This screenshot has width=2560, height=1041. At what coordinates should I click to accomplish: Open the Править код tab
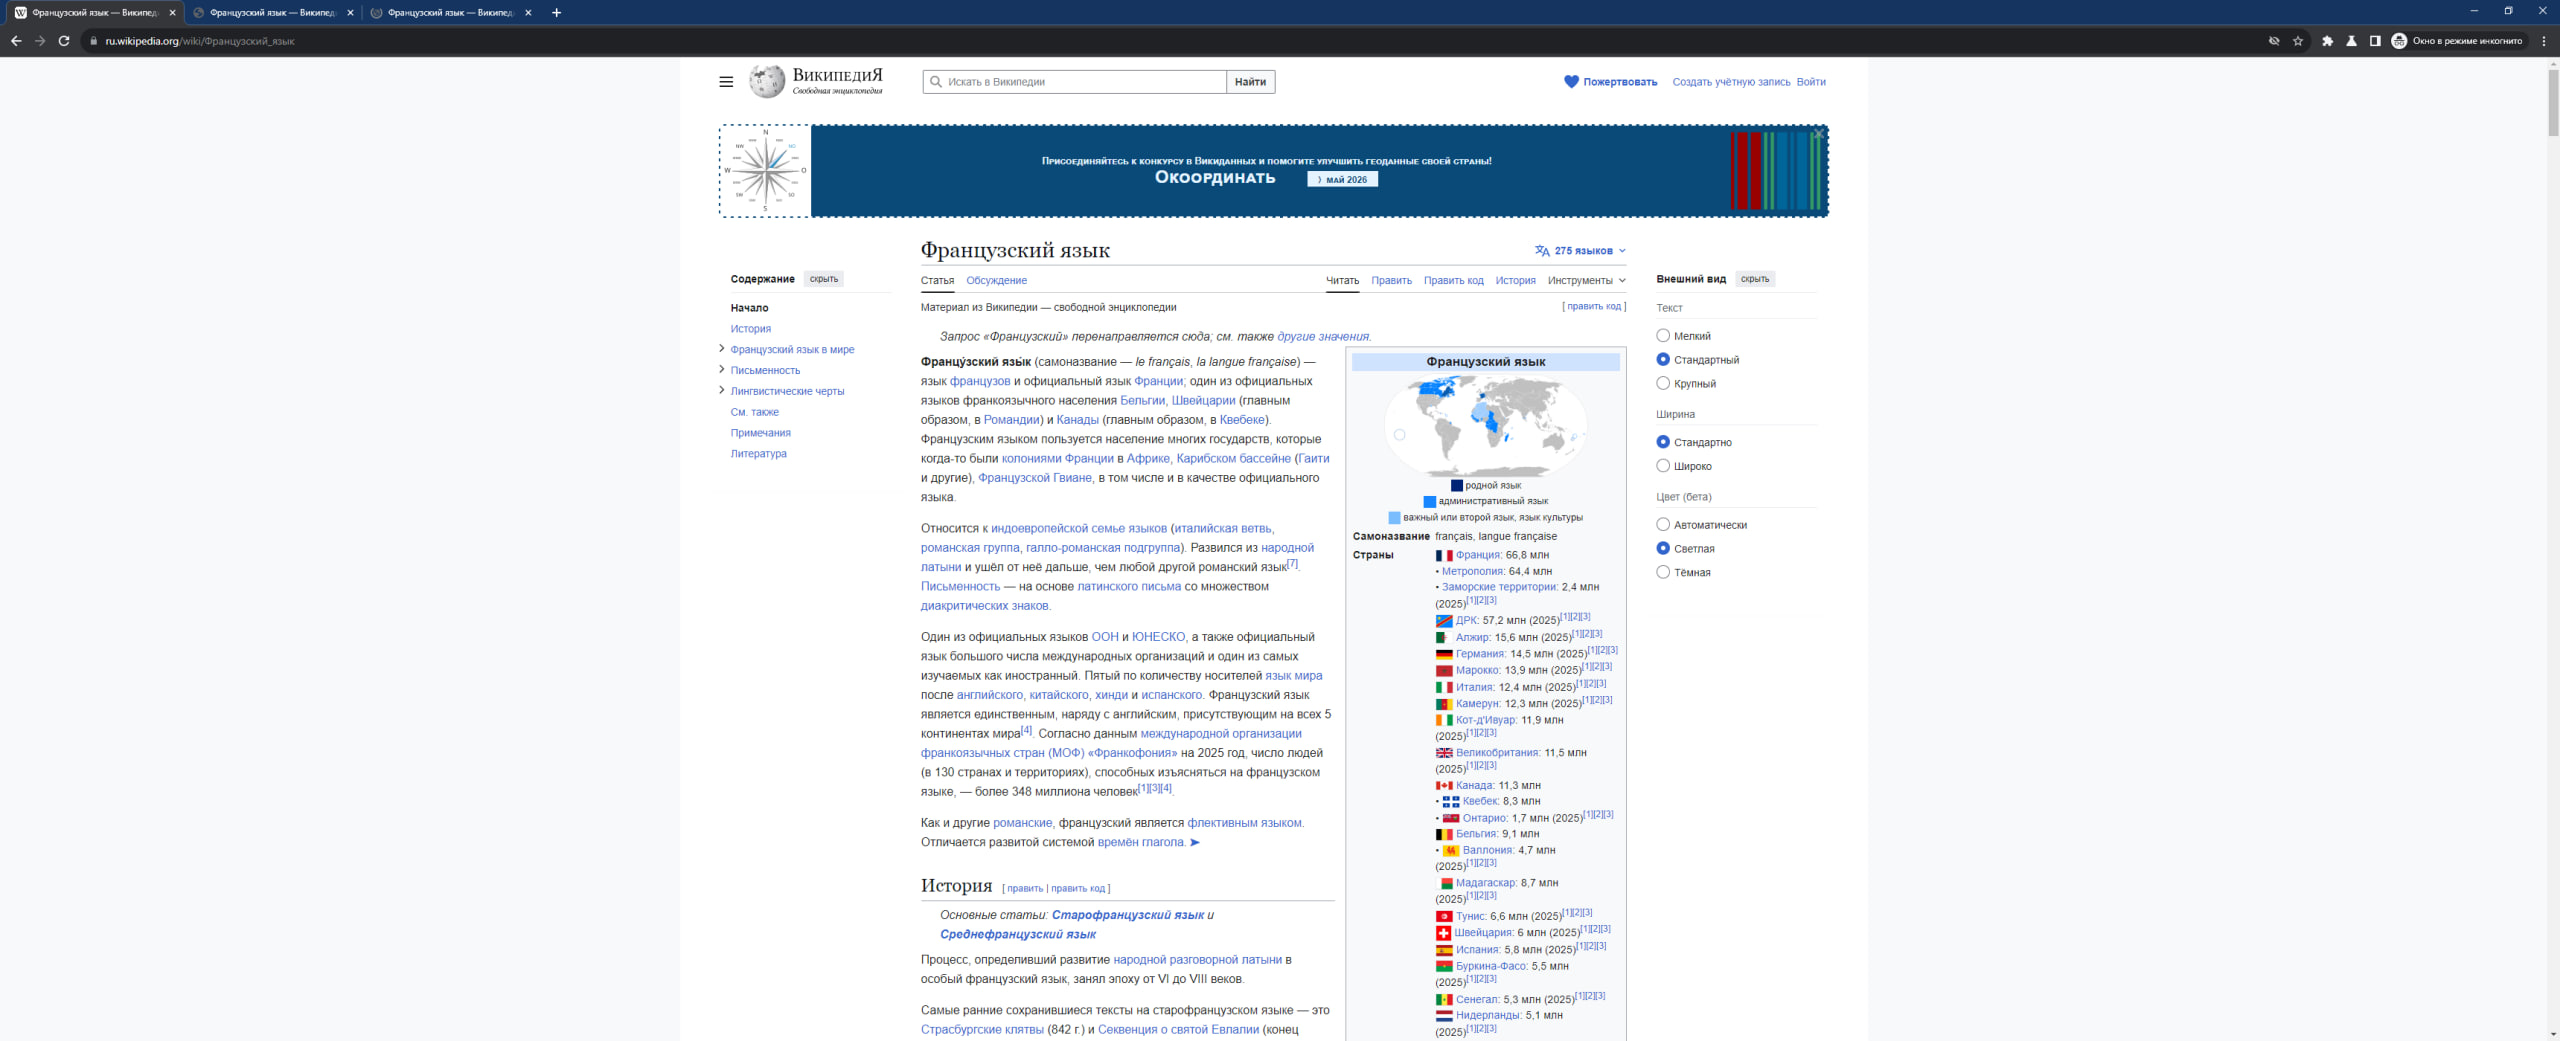(x=1453, y=281)
